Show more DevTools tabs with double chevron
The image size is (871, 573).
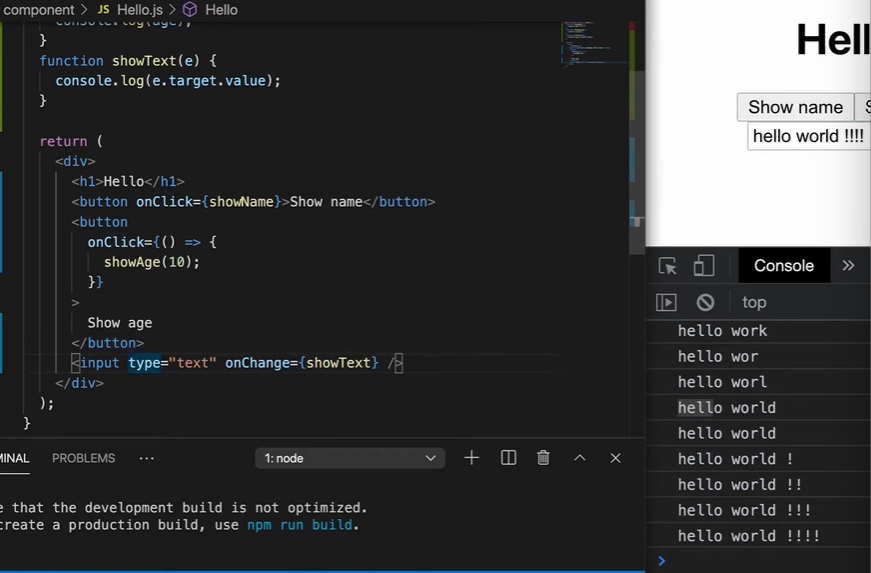pyautogui.click(x=848, y=266)
